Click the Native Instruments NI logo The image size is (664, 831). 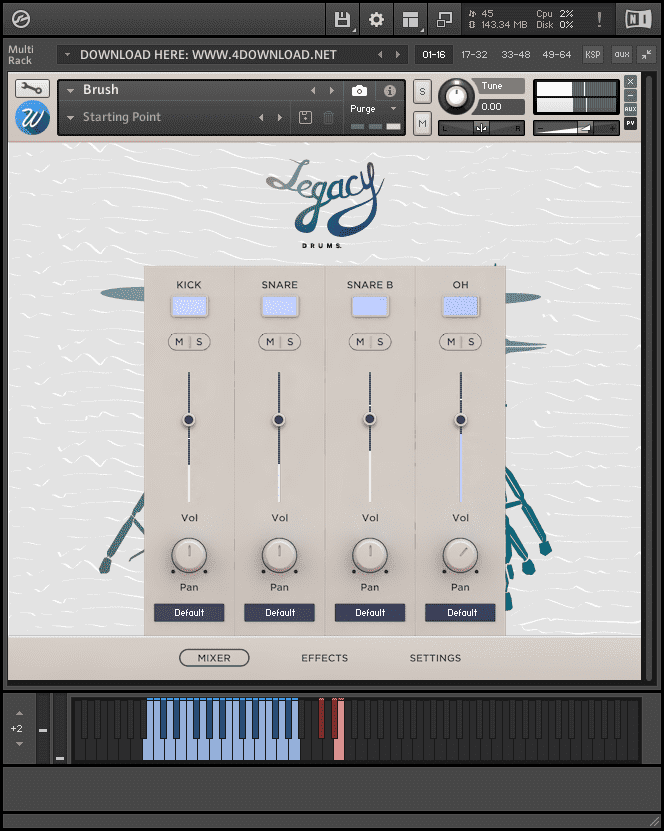click(638, 20)
